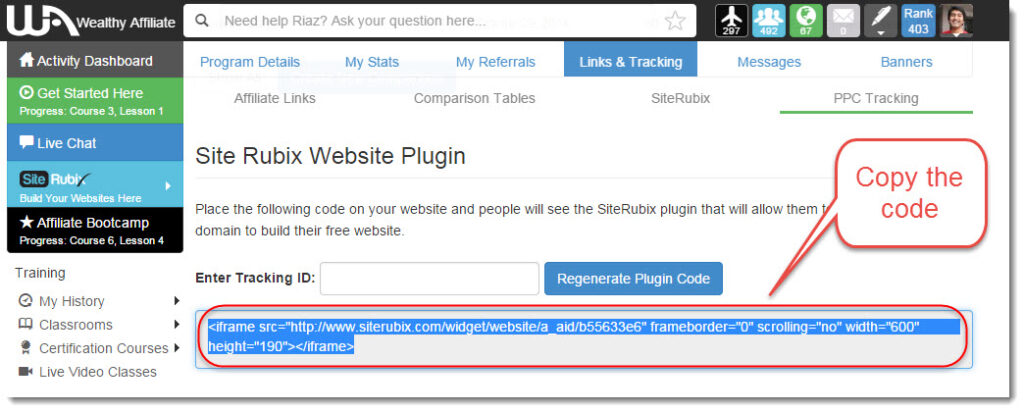Click the My History clock icon

point(25,300)
